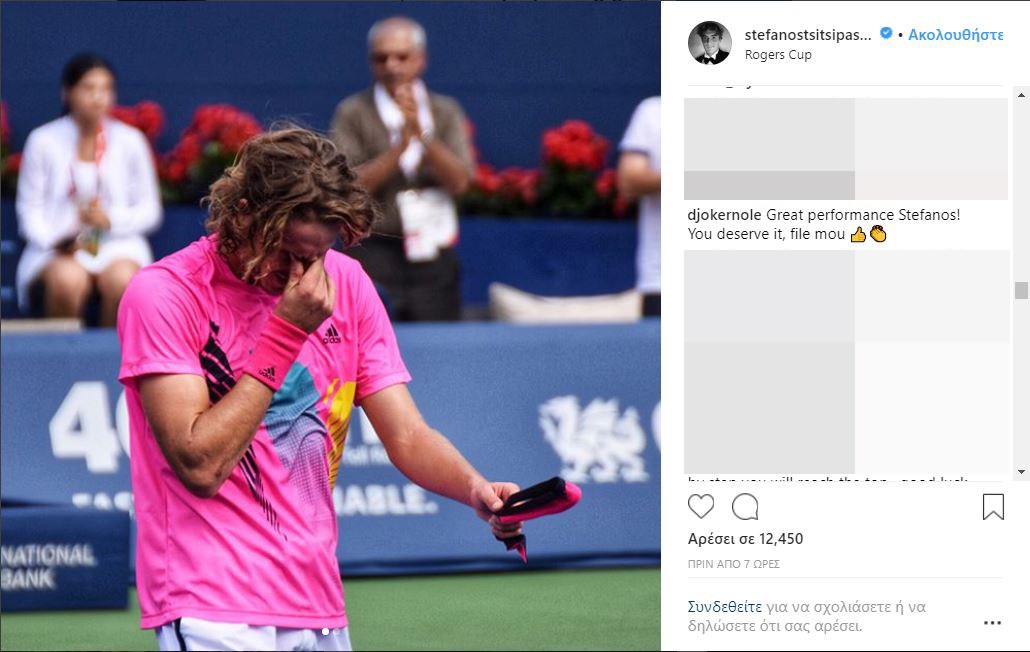Select the first carousel dot indicator
Screen dimensions: 1030x652
[x=325, y=632]
